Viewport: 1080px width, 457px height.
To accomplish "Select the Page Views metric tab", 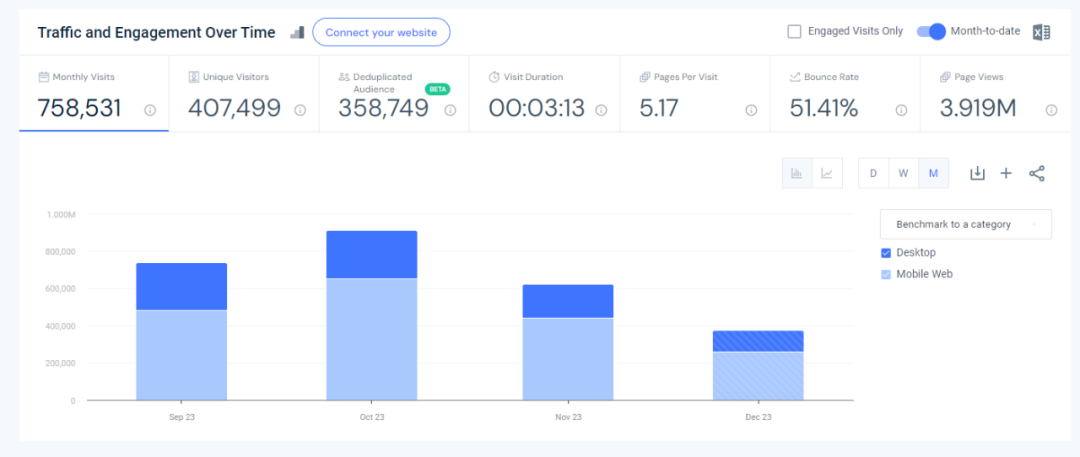I will point(996,94).
